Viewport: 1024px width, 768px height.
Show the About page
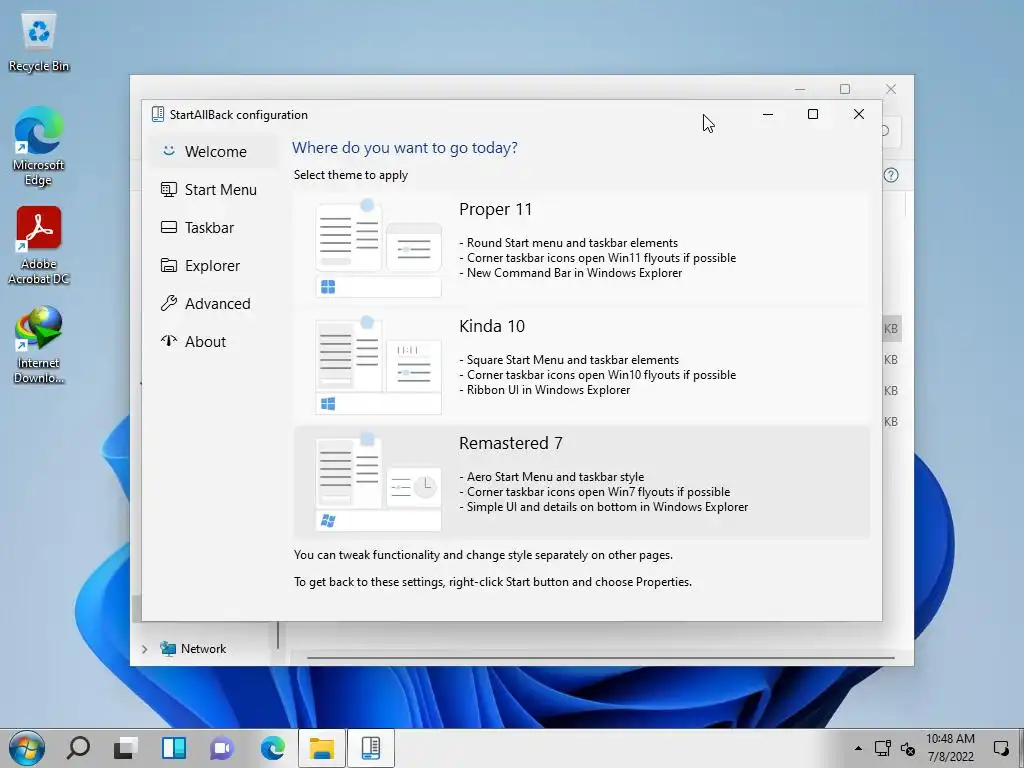click(x=213, y=342)
